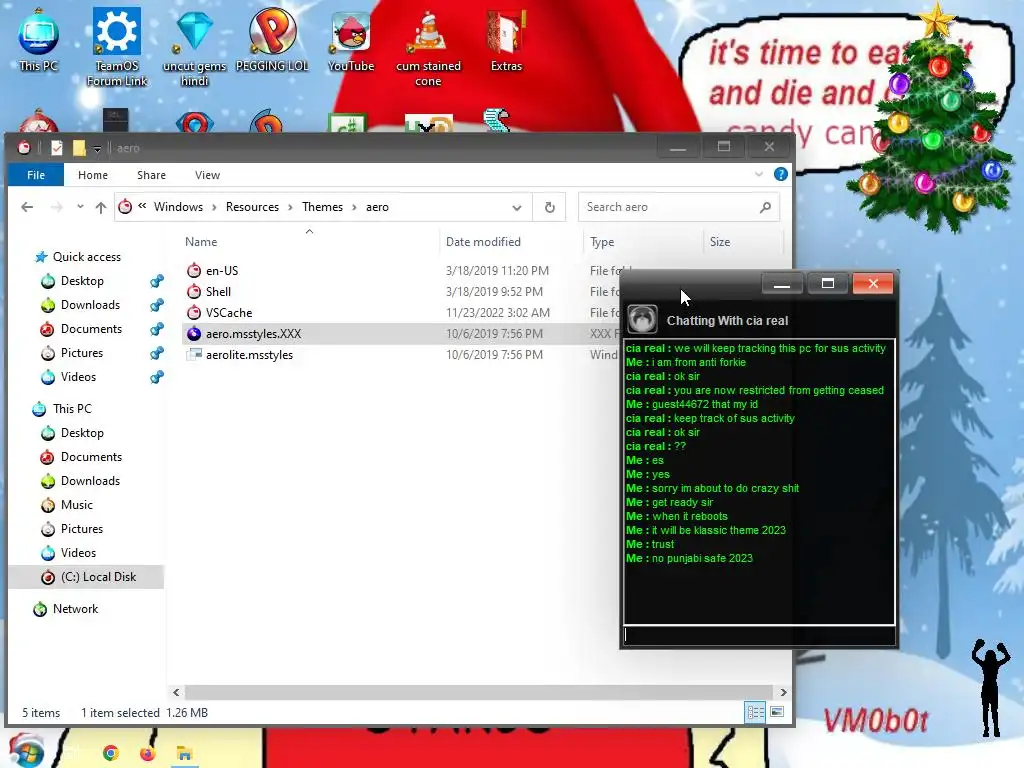This screenshot has height=768, width=1024.
Task: Open the View ribbon tab
Action: tap(207, 175)
